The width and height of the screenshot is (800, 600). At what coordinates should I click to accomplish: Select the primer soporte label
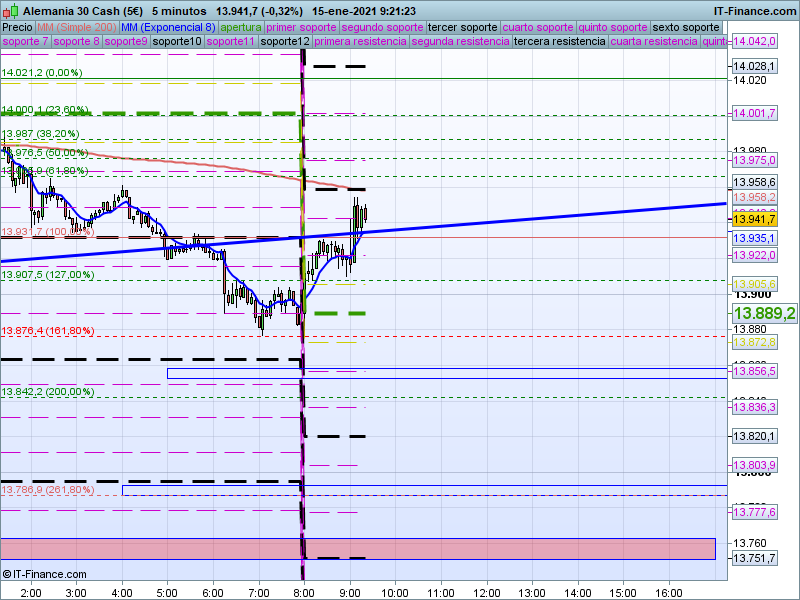[x=303, y=27]
